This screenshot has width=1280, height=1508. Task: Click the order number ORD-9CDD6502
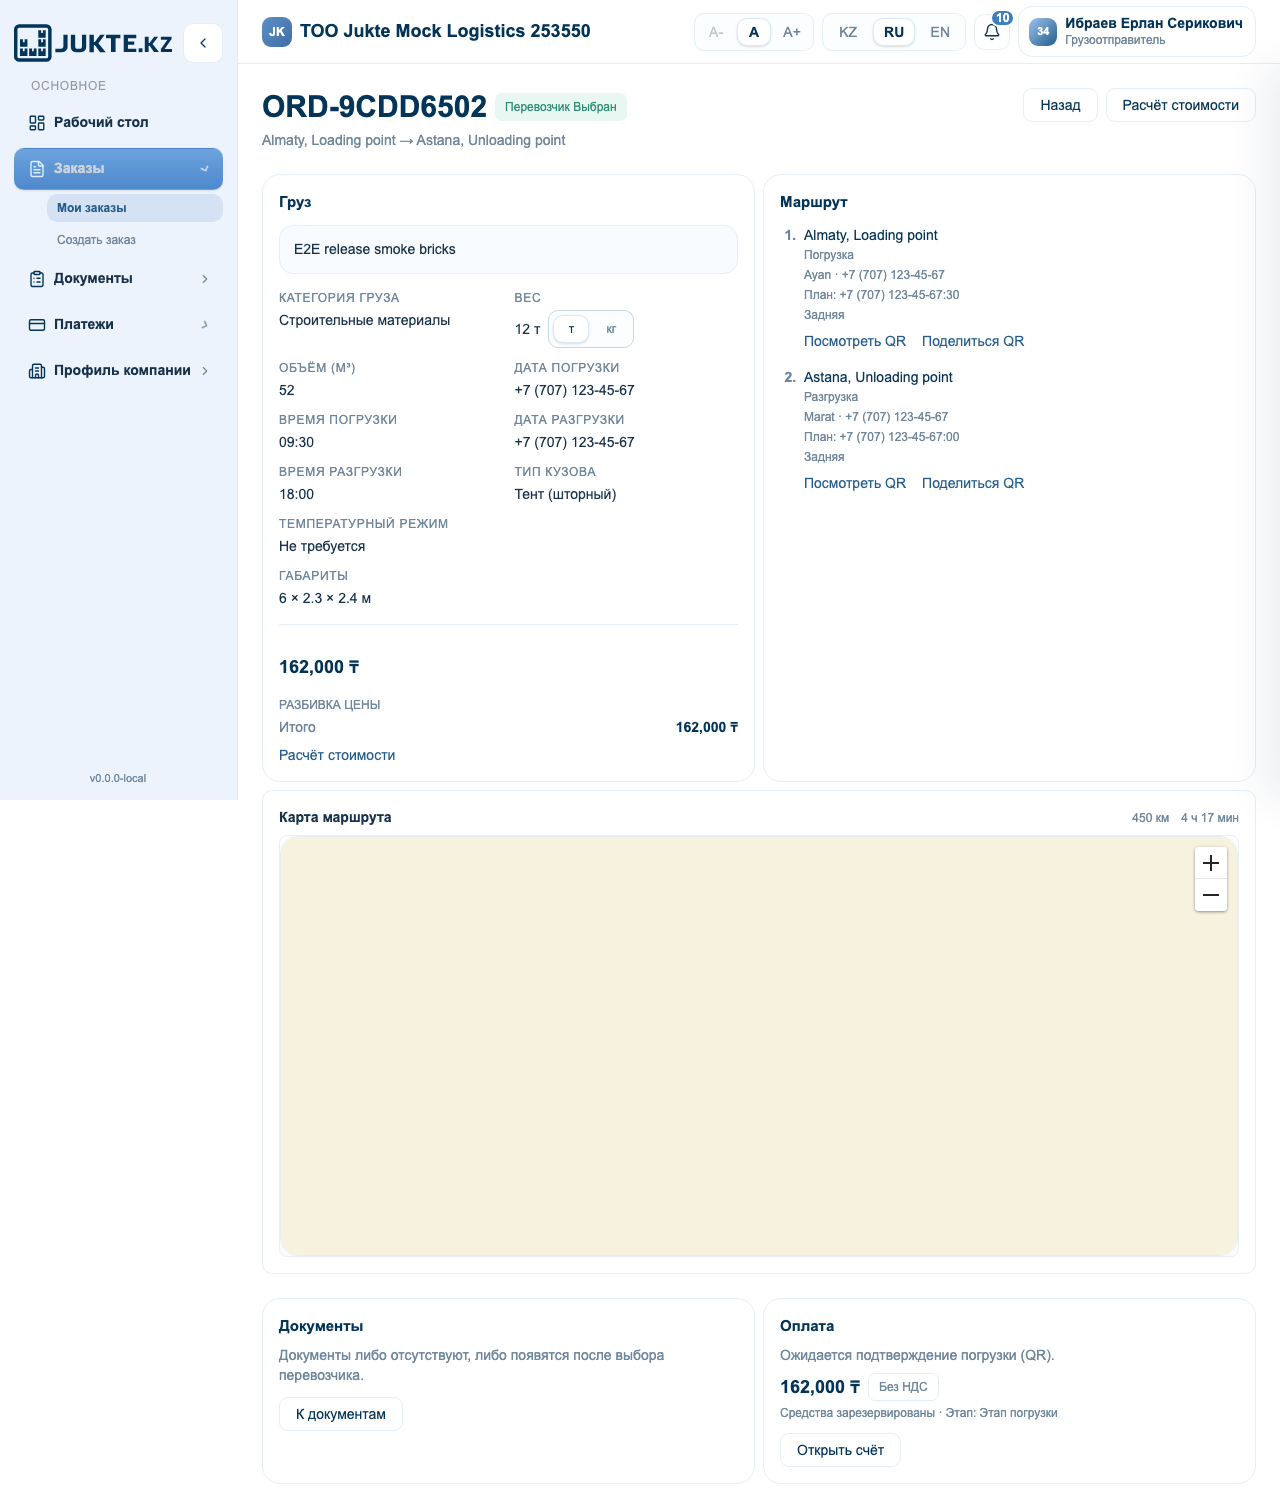(374, 106)
